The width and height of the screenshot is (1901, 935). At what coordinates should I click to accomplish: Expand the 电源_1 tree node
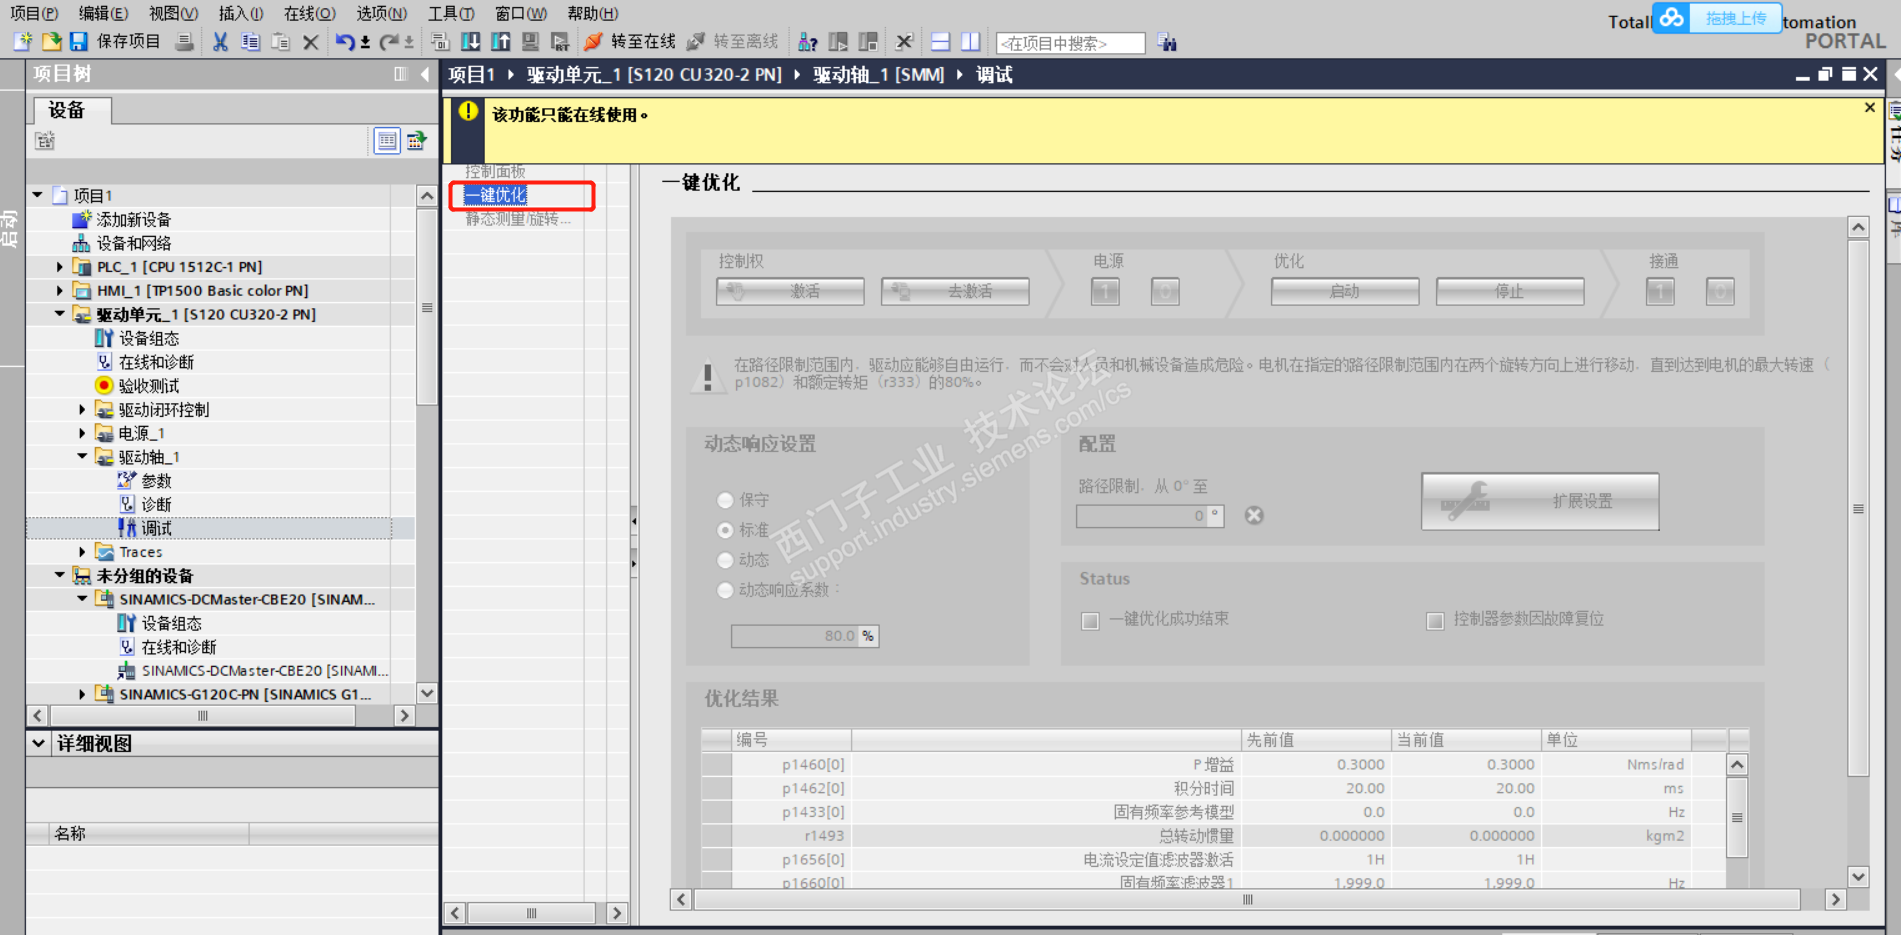(83, 433)
